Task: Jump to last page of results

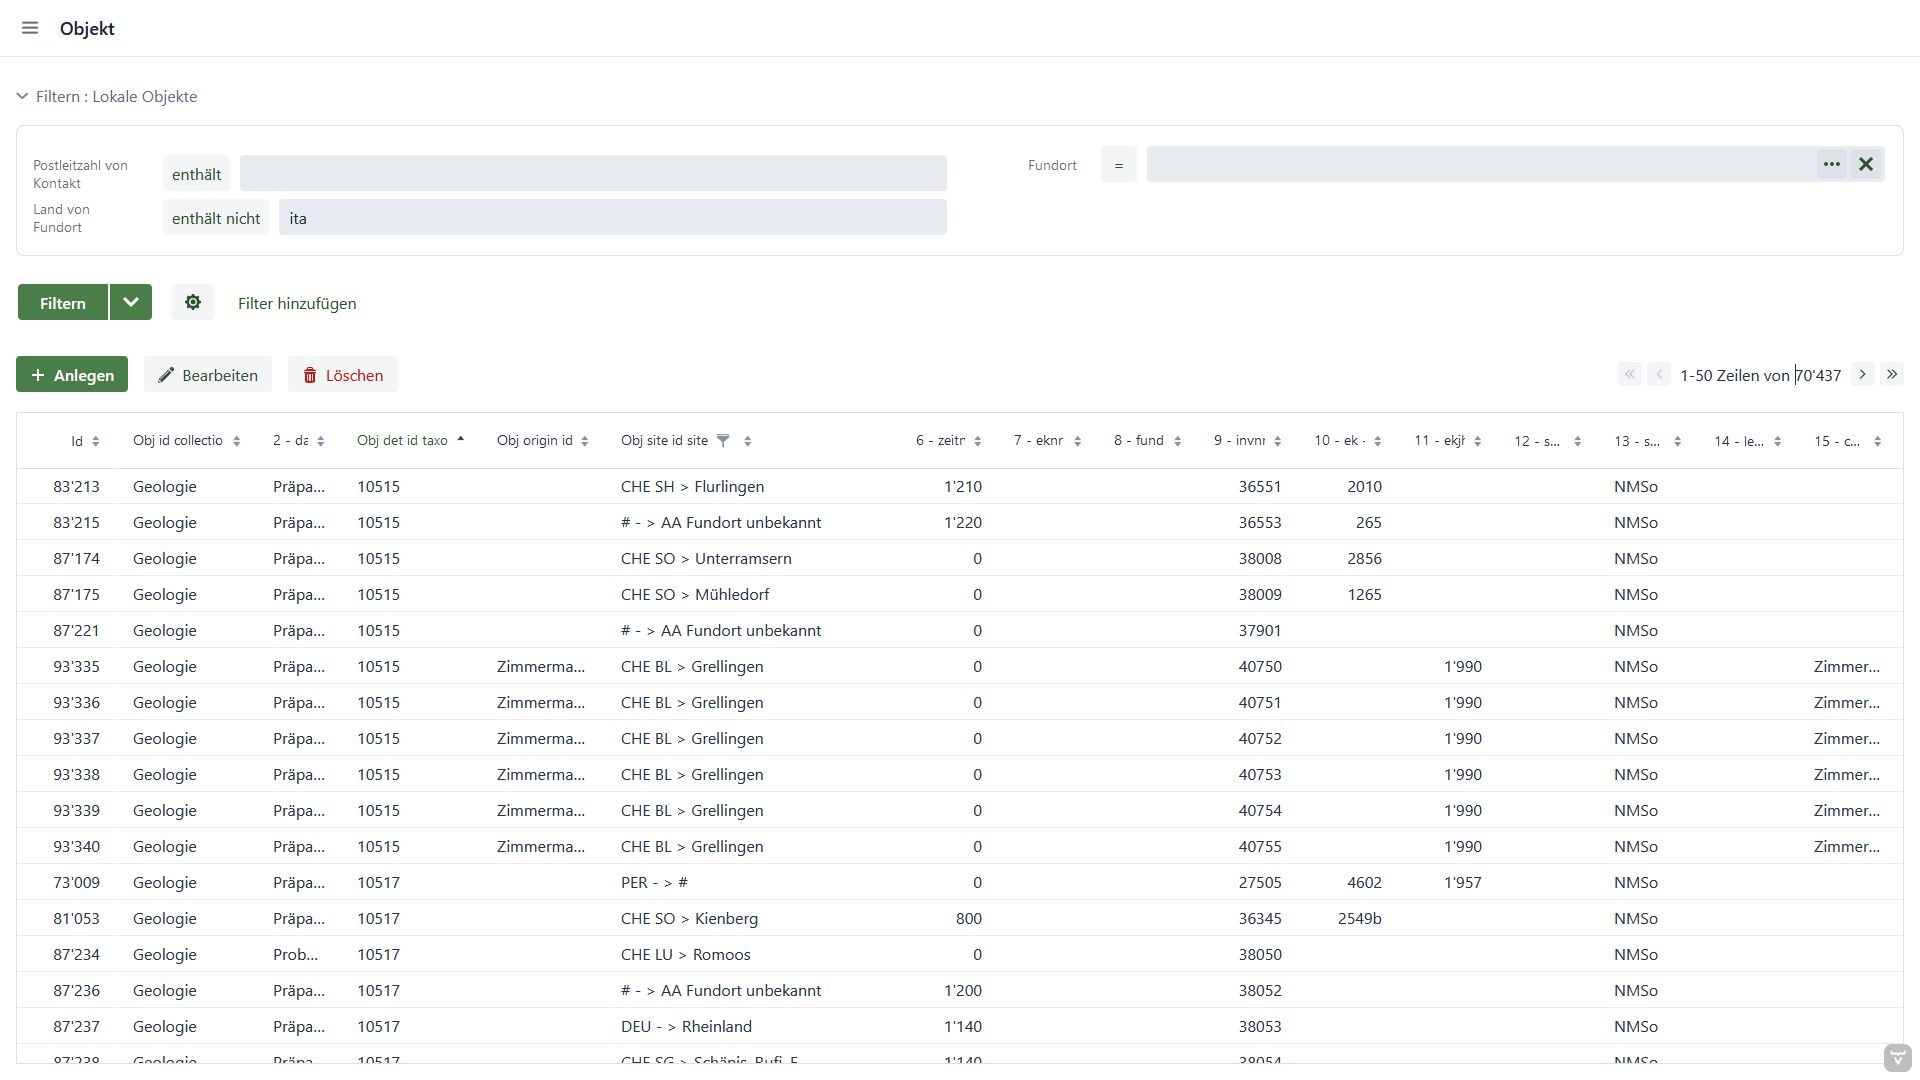Action: click(x=1891, y=374)
